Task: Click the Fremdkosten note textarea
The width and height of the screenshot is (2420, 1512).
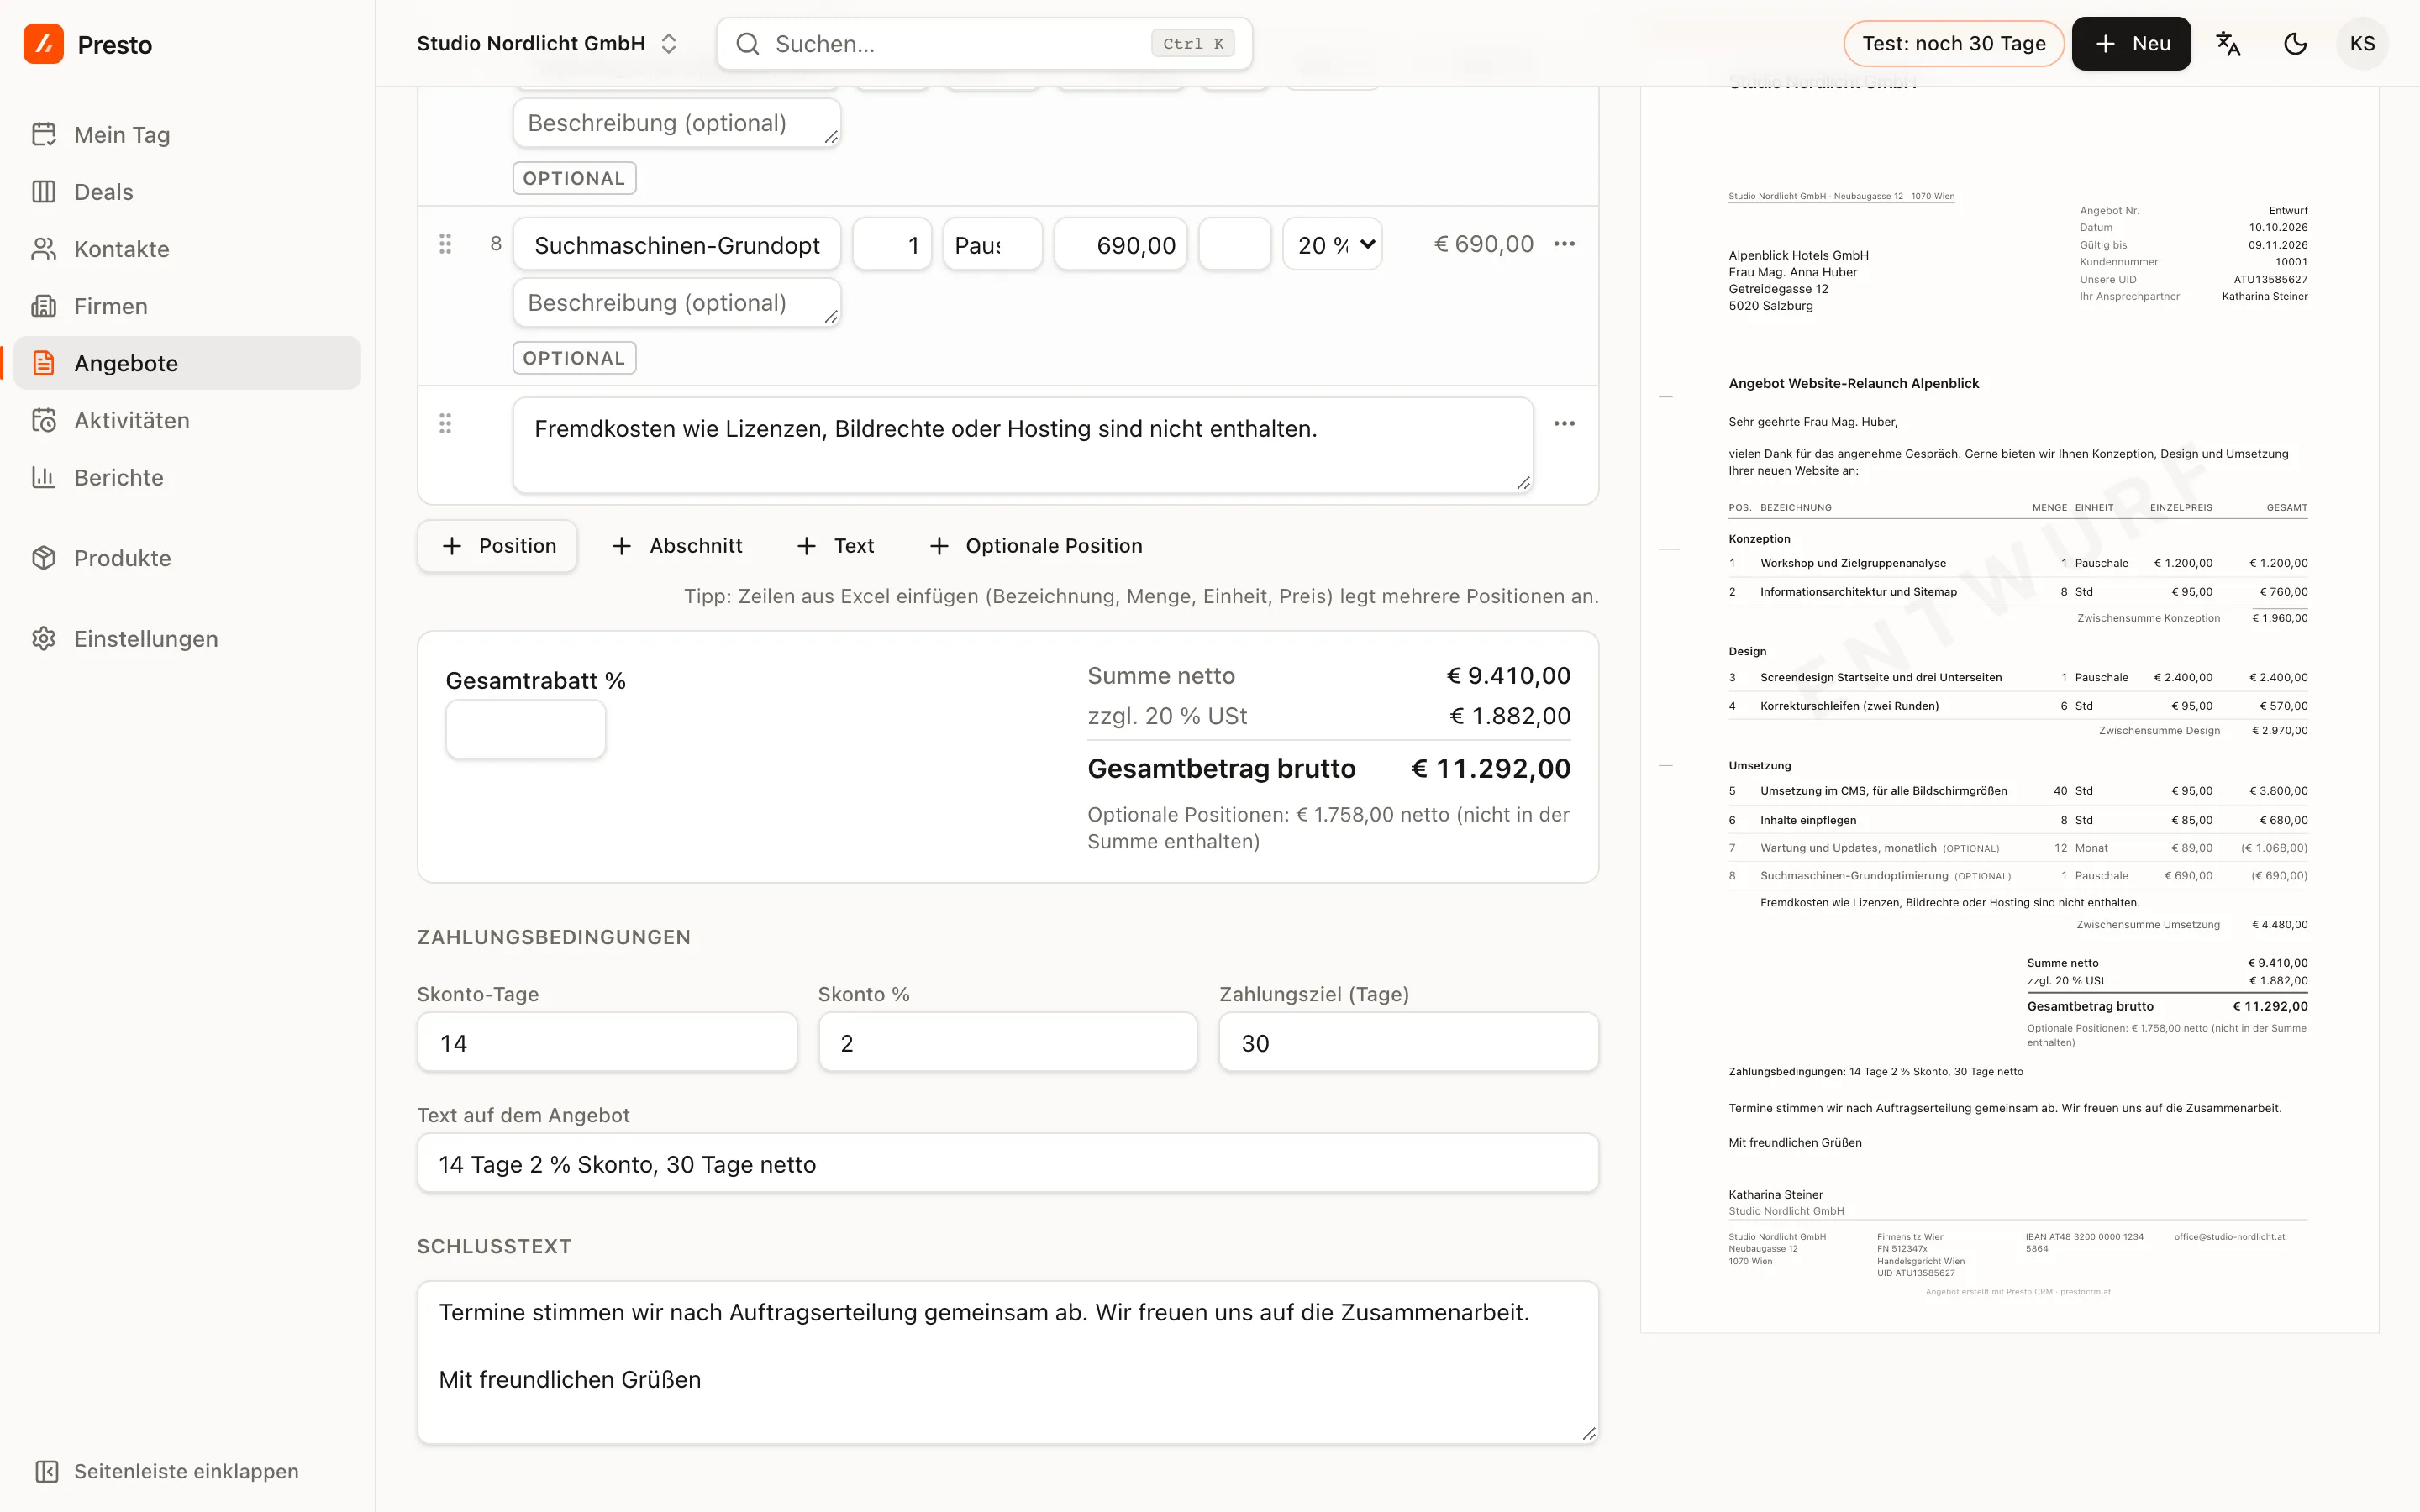Action: point(1023,445)
